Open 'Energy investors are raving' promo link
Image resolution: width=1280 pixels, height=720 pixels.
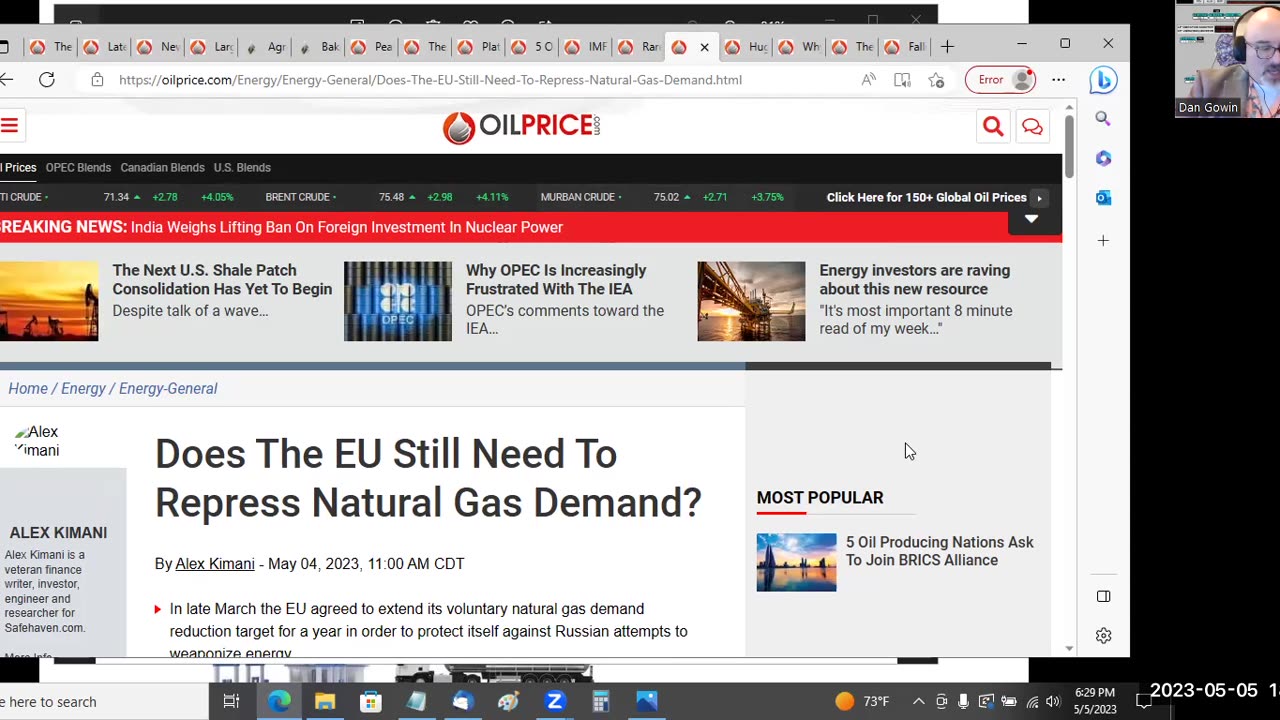914,279
